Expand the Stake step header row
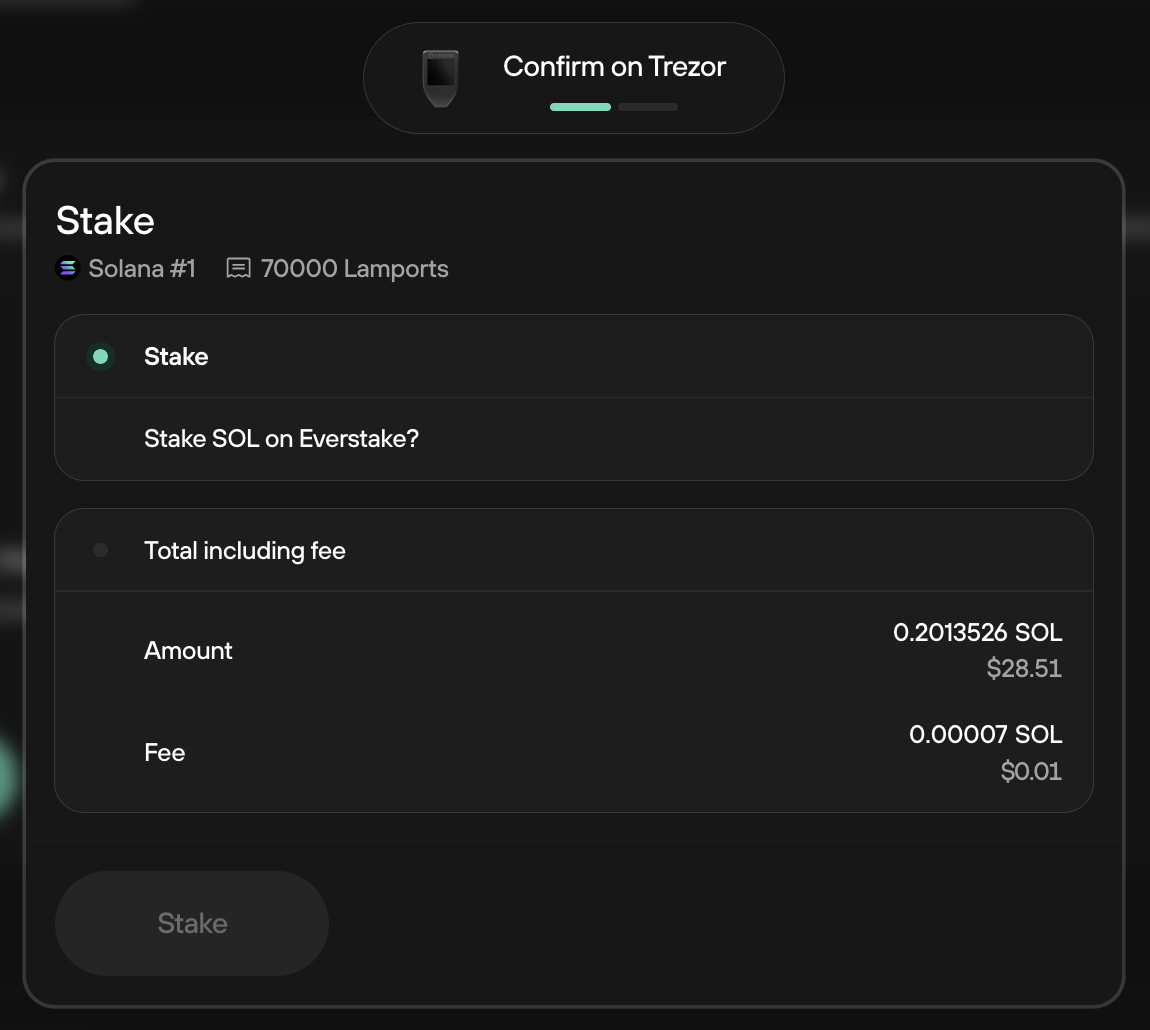 click(574, 357)
